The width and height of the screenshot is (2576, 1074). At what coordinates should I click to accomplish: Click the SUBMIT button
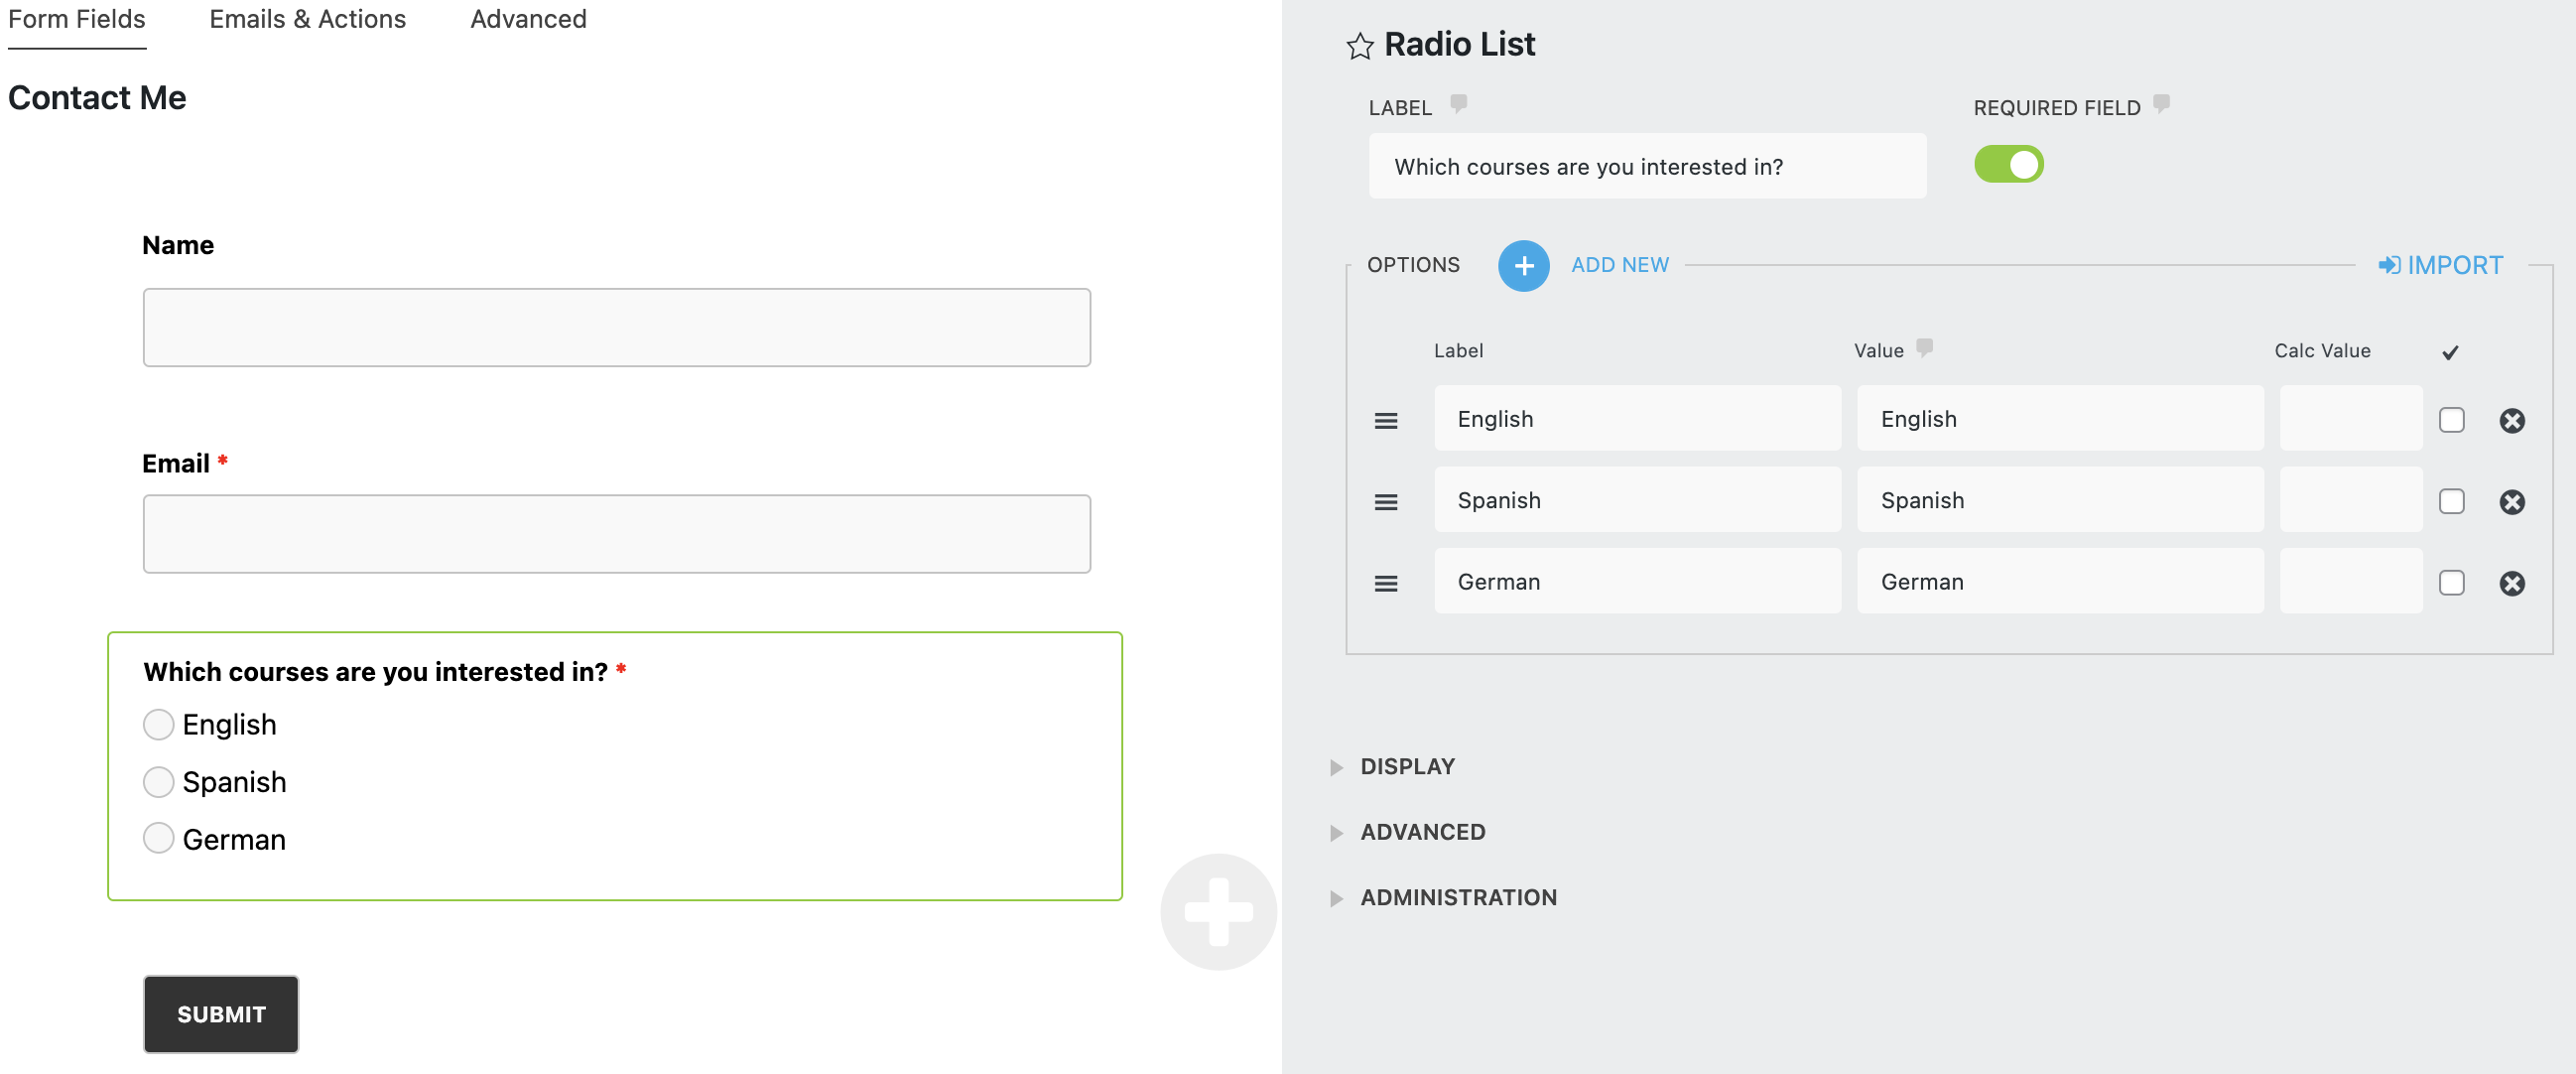pos(220,1013)
